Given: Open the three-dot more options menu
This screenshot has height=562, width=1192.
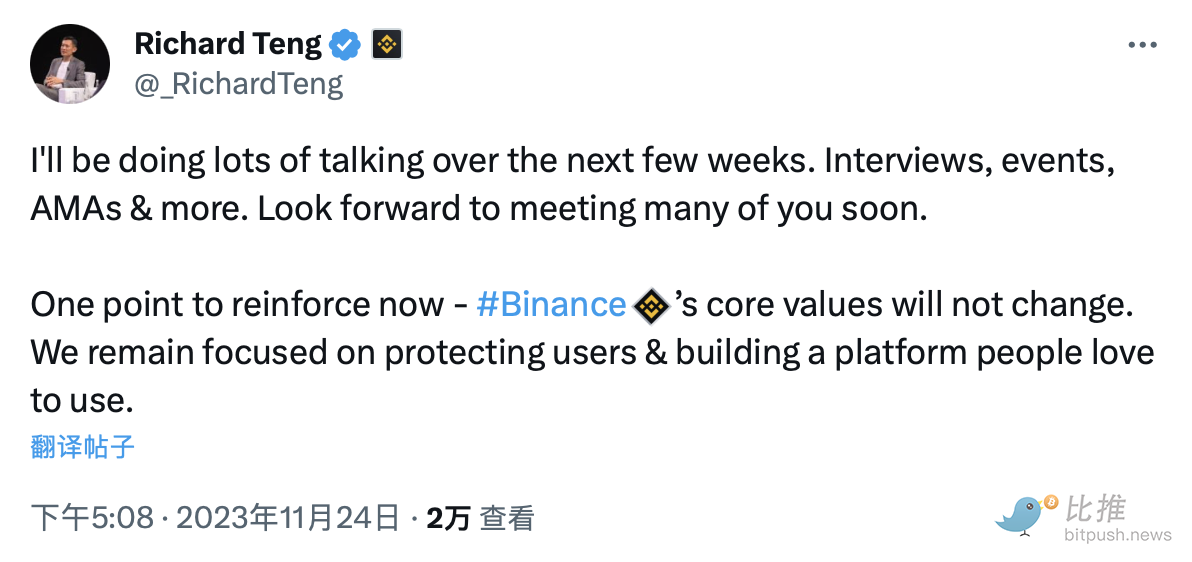Looking at the screenshot, I should pos(1142,45).
